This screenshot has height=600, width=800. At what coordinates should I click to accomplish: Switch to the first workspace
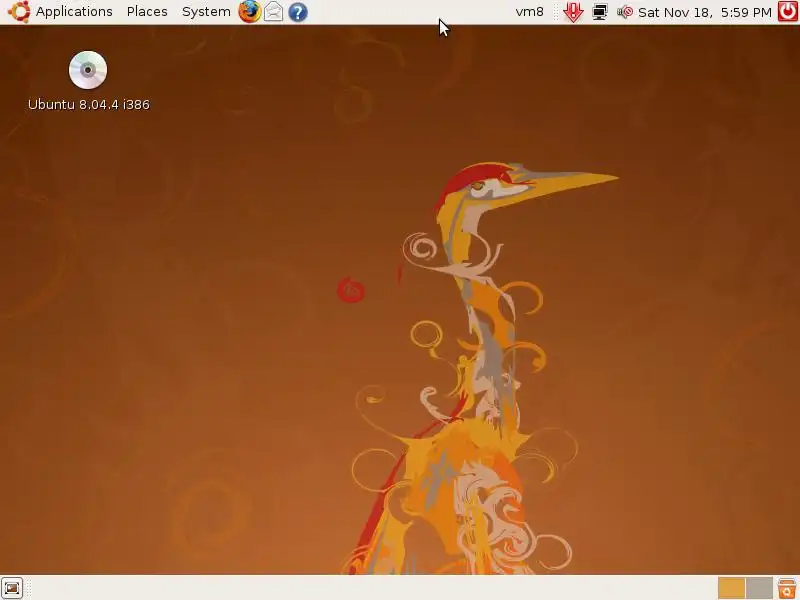tap(731, 588)
